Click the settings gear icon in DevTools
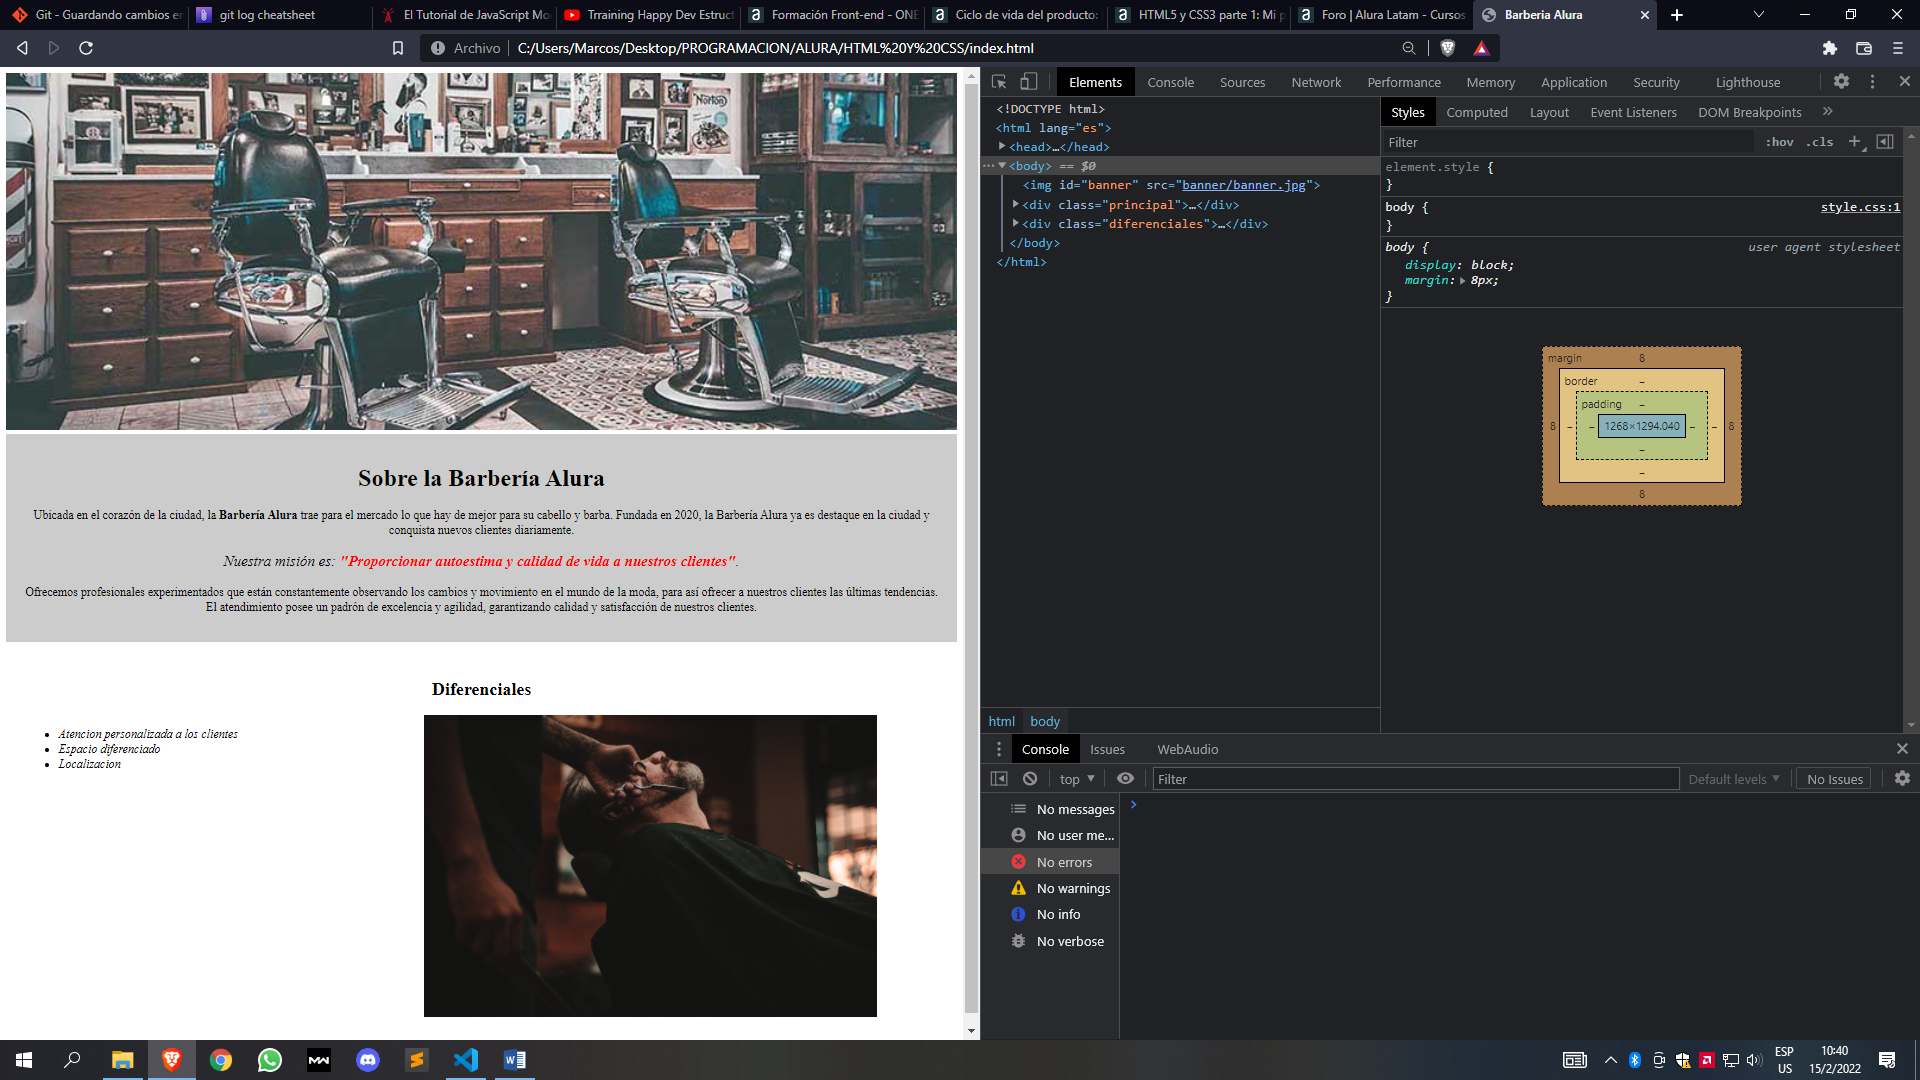 click(x=1841, y=82)
